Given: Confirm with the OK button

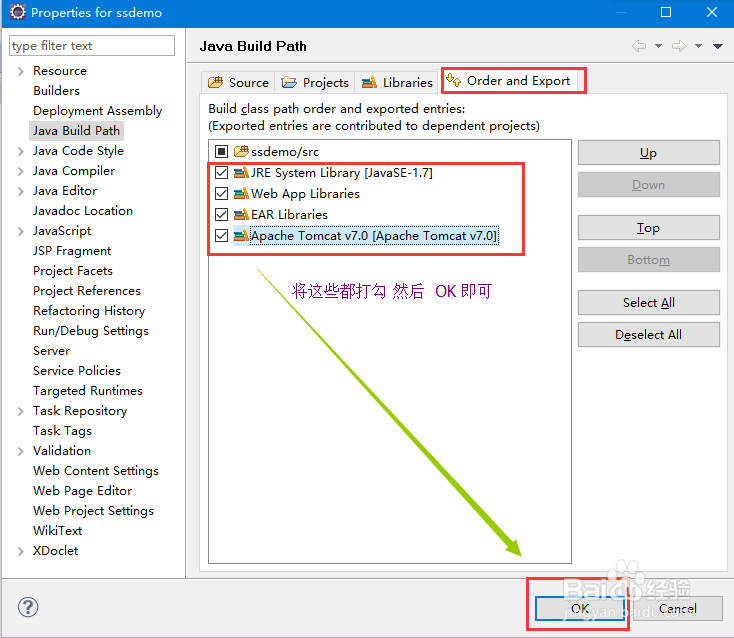Looking at the screenshot, I should pos(580,608).
